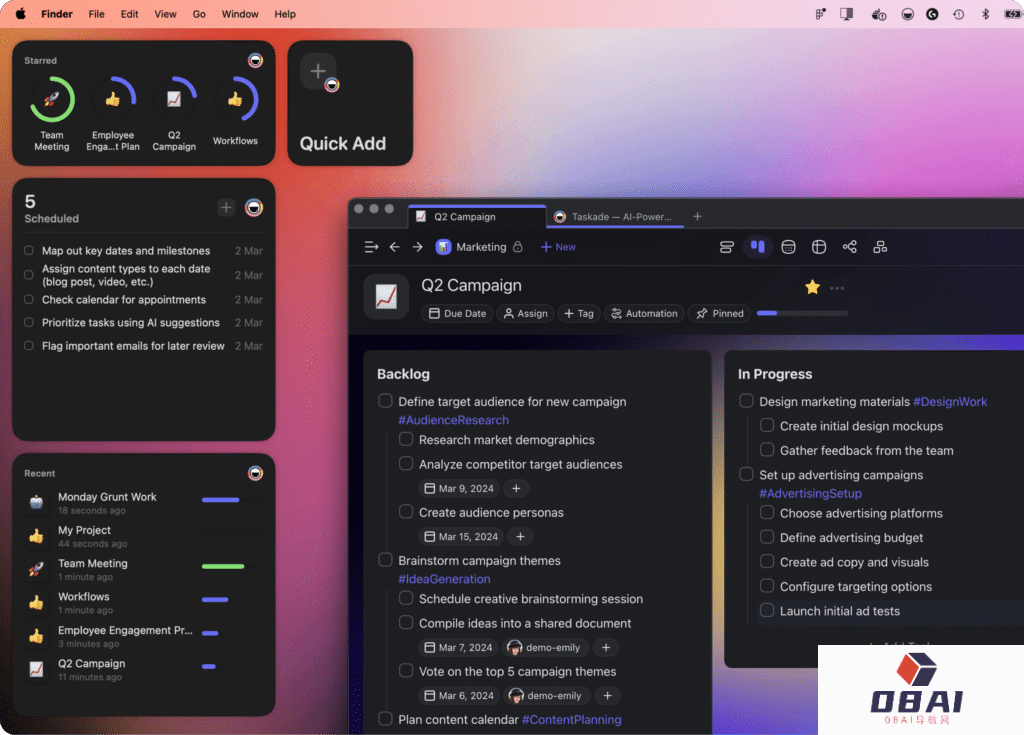Add a new browser tab with plus

tap(697, 216)
